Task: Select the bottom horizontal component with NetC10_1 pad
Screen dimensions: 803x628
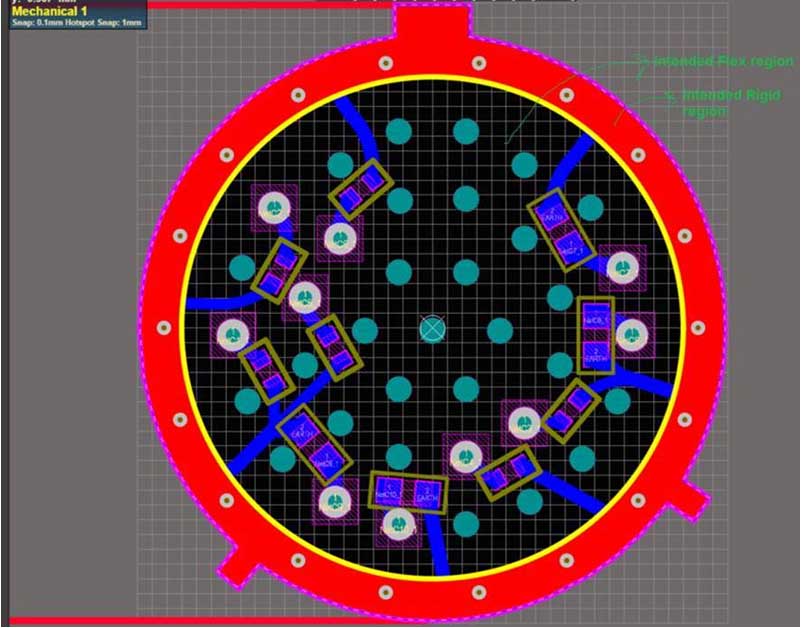Action: [x=405, y=491]
